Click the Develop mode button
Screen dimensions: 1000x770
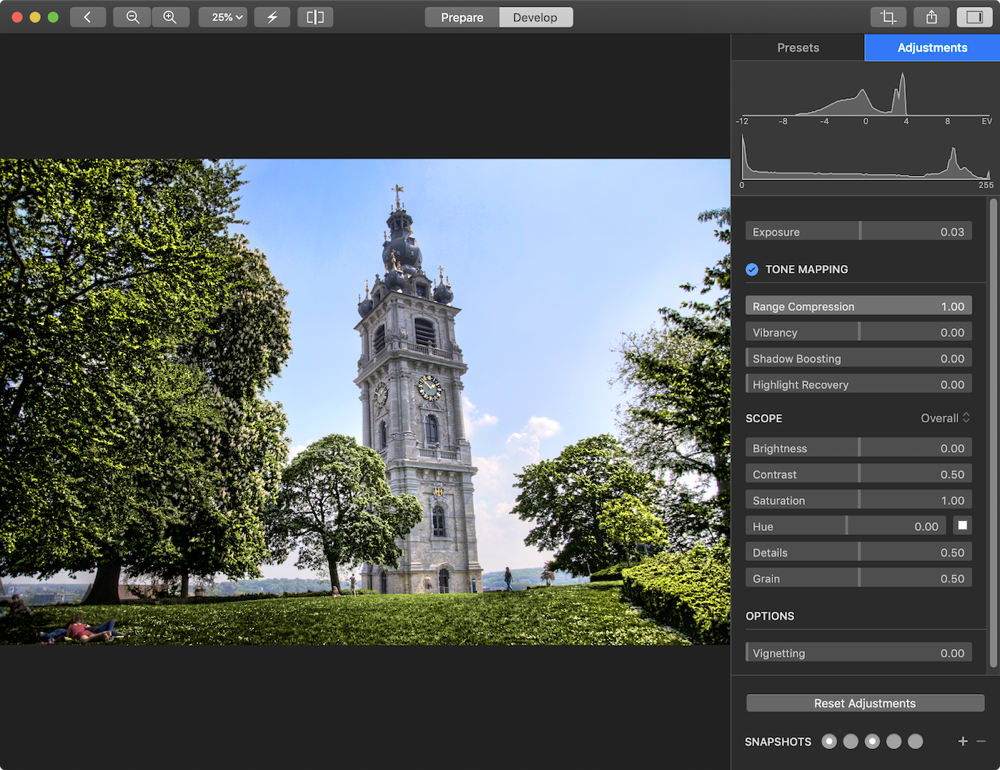[535, 17]
